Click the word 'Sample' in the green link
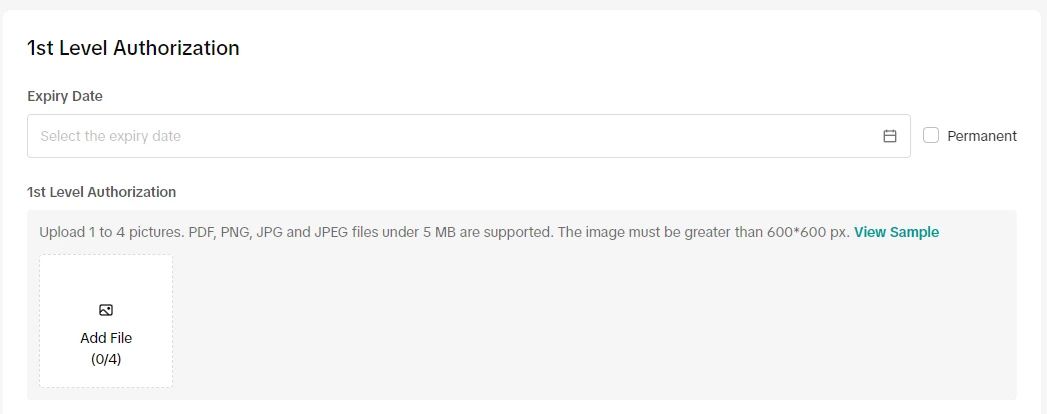This screenshot has height=414, width=1047. pyautogui.click(x=914, y=232)
